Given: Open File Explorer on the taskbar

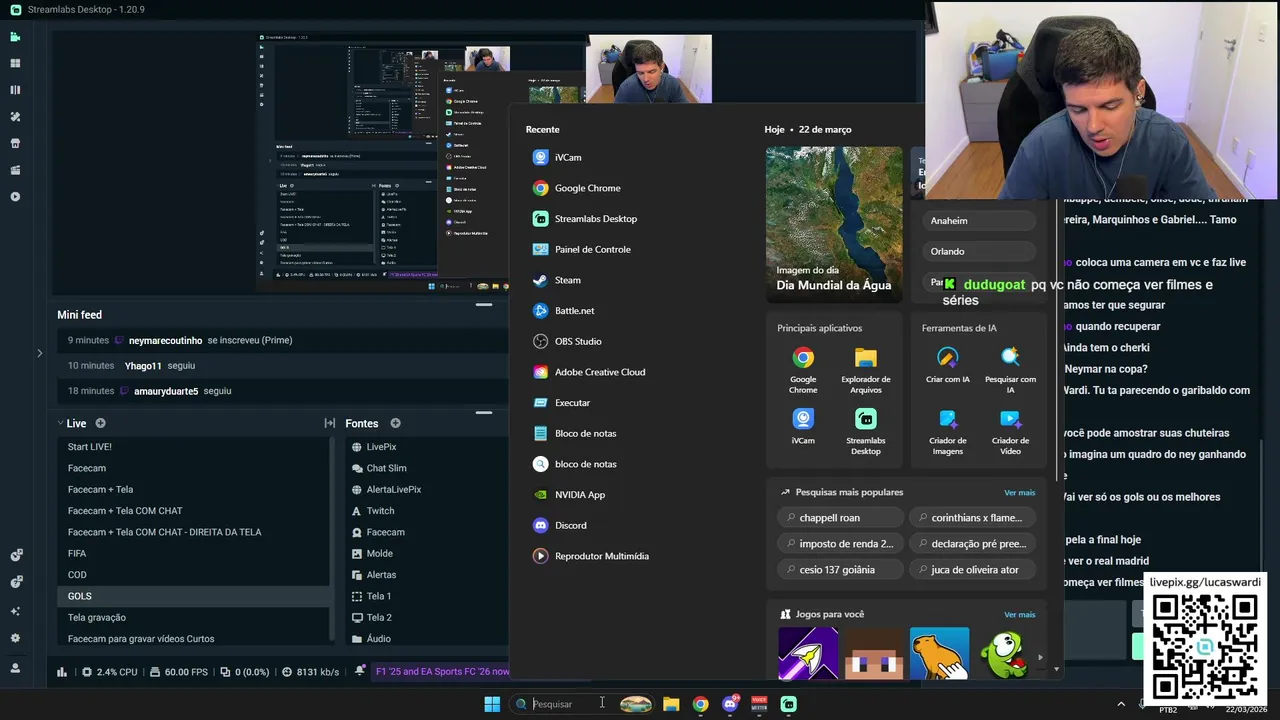Looking at the screenshot, I should (671, 704).
